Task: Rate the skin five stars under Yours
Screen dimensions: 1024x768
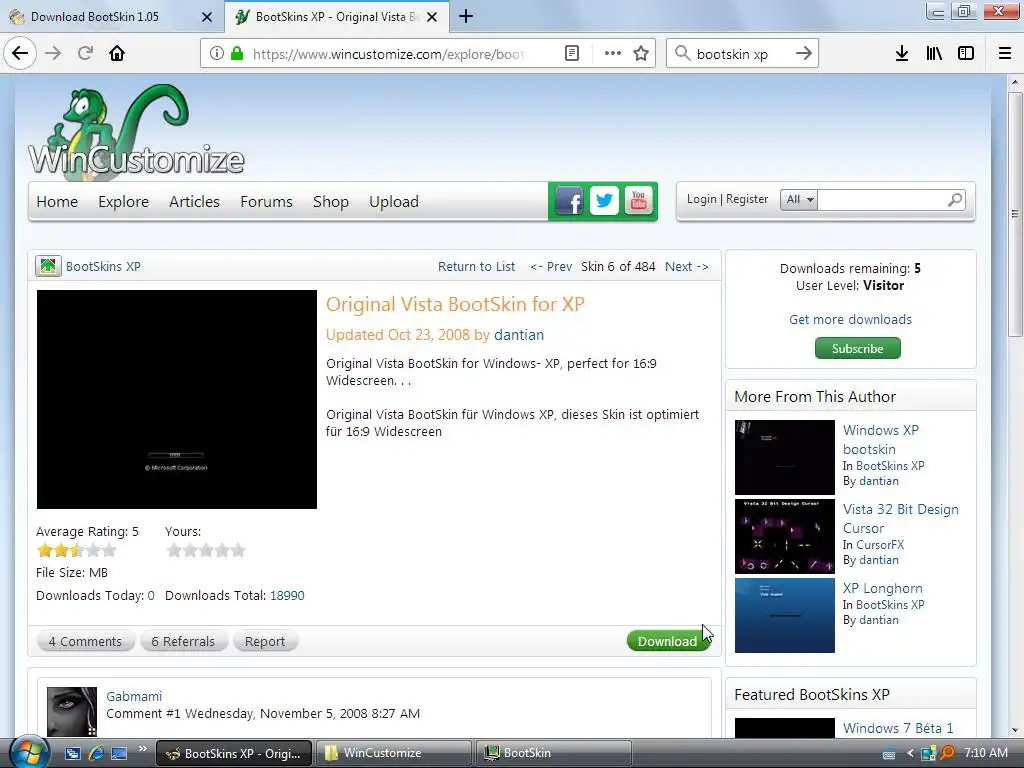Action: (x=238, y=551)
